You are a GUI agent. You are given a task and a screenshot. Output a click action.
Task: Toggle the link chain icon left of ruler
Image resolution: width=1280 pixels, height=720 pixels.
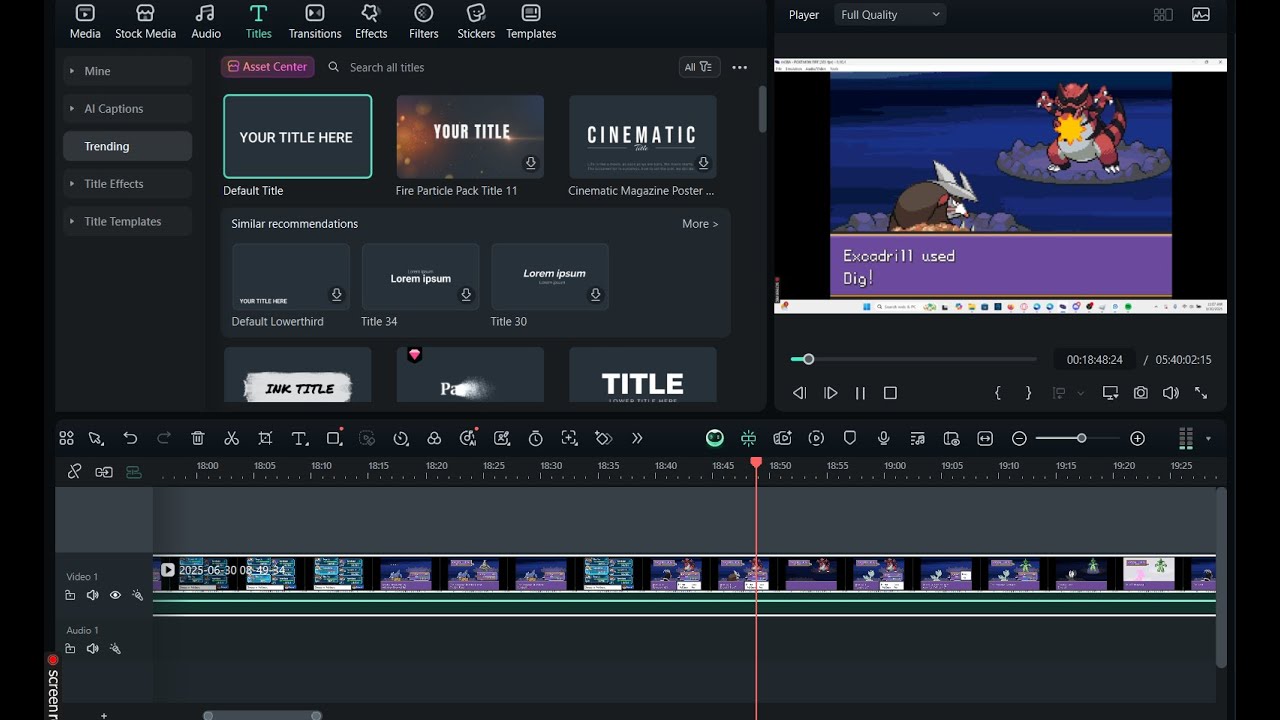tap(74, 472)
